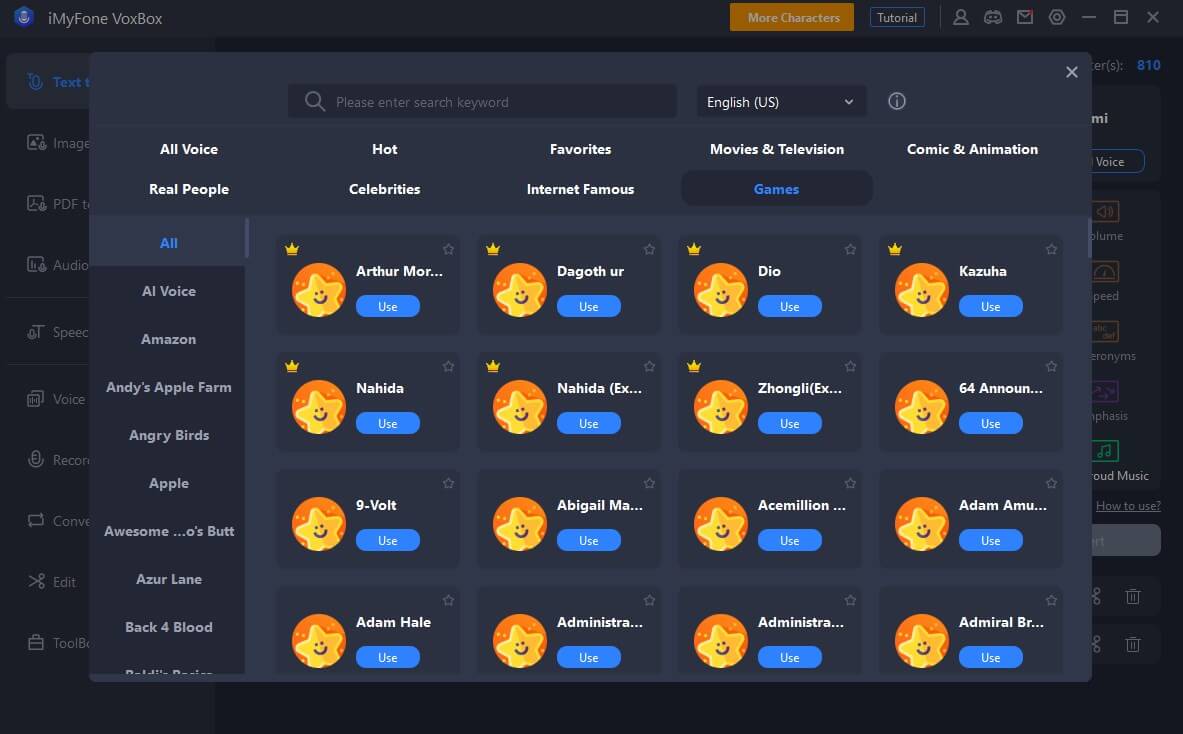Click the crown icon on Kazuha card
This screenshot has height=734, width=1183.
tap(895, 249)
